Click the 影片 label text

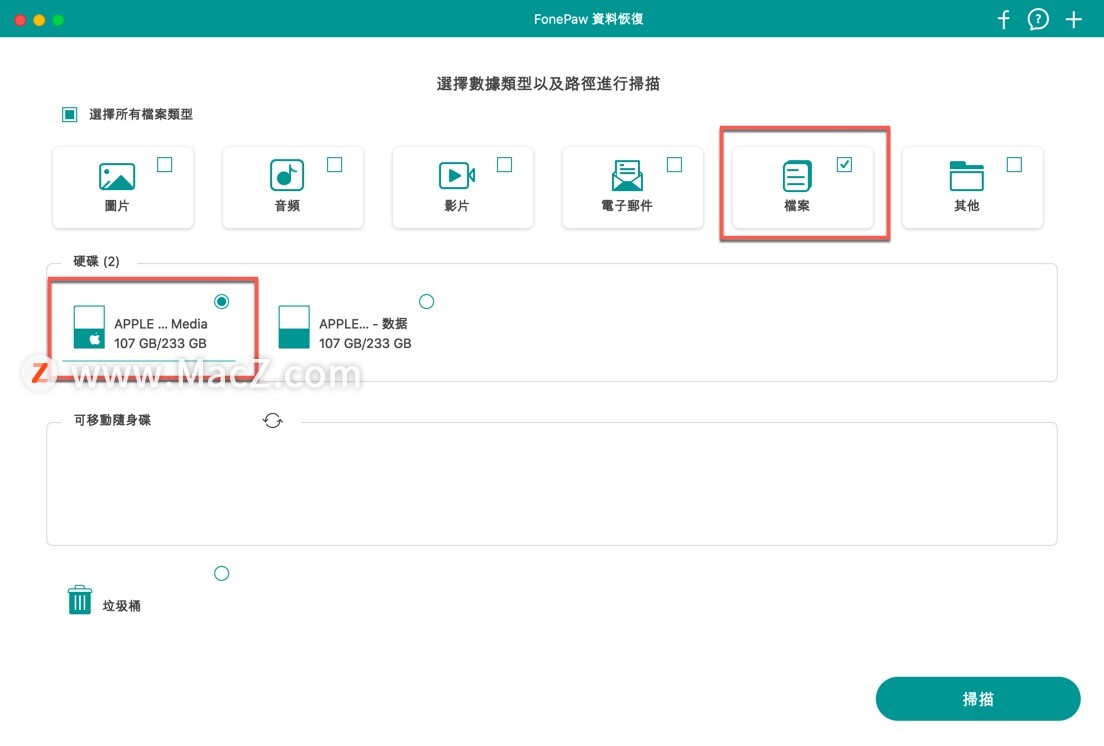point(457,206)
